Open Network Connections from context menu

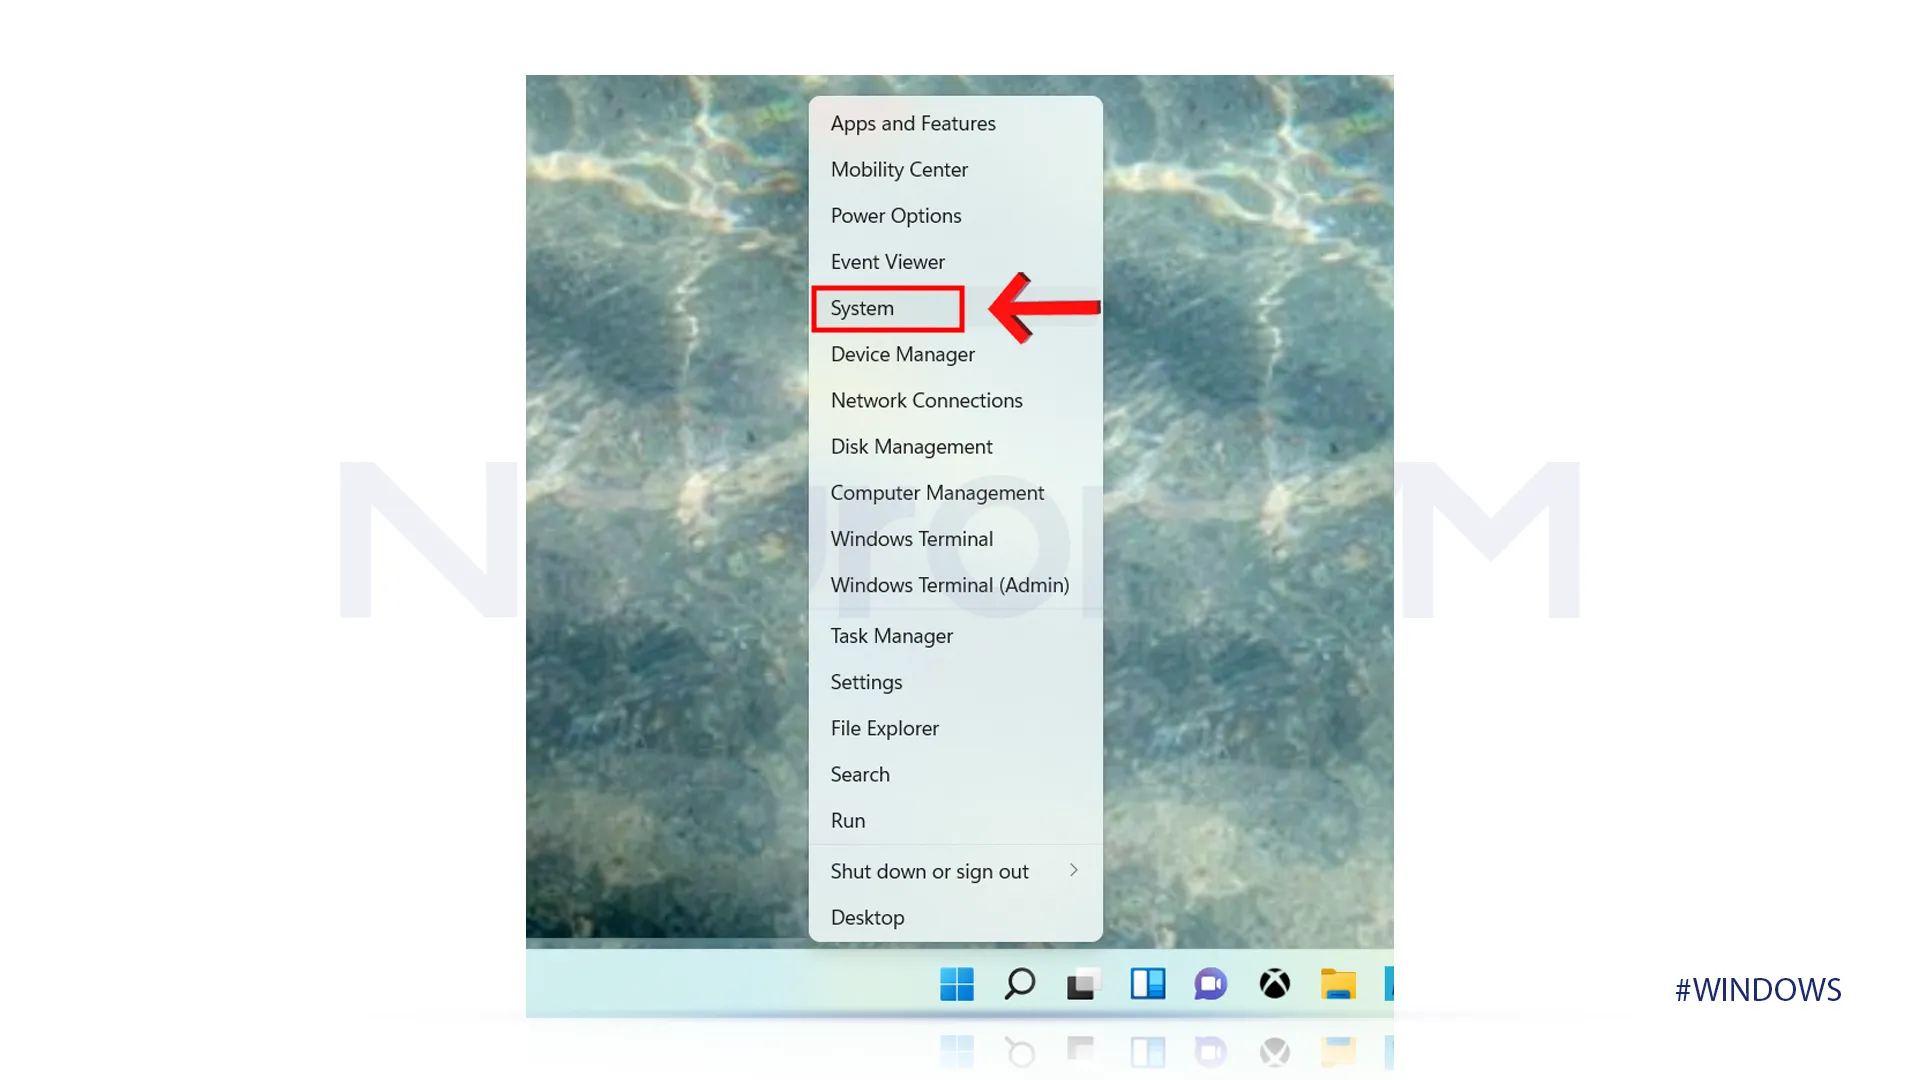click(927, 400)
